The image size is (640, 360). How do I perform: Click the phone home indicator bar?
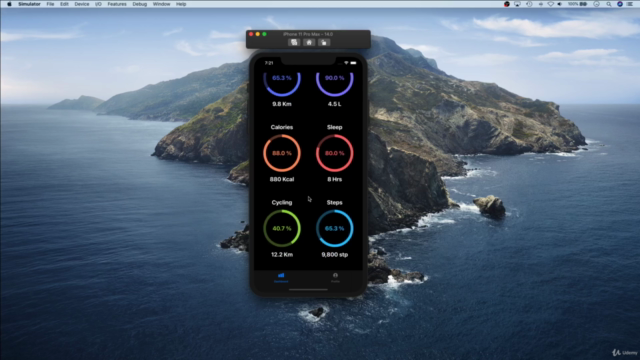tap(308, 289)
